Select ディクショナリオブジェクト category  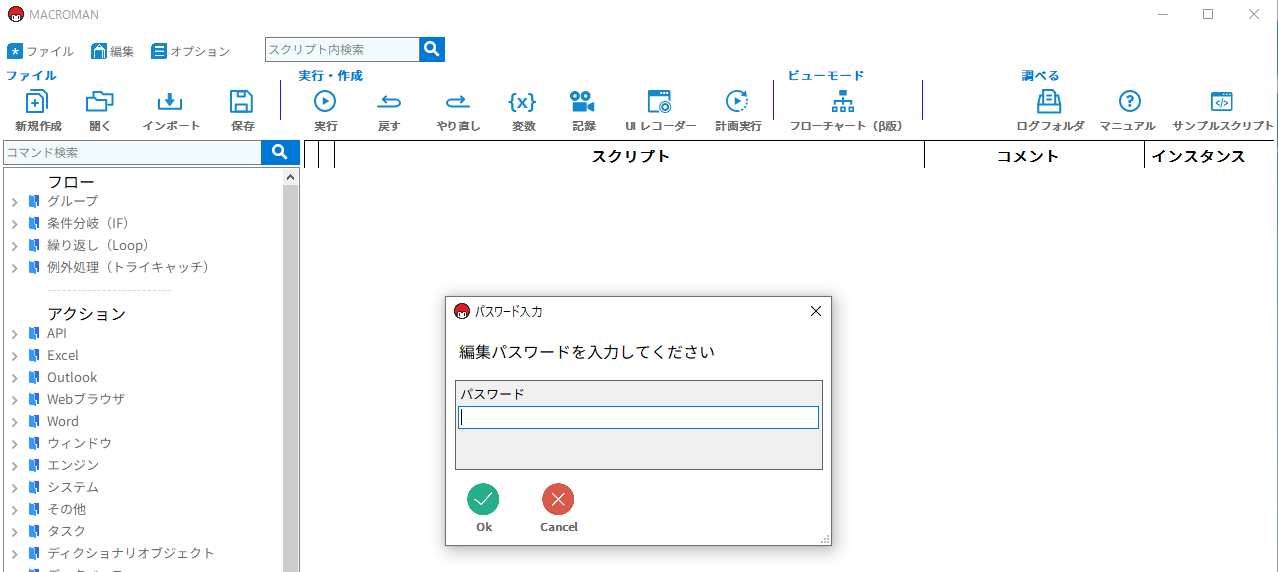point(131,553)
